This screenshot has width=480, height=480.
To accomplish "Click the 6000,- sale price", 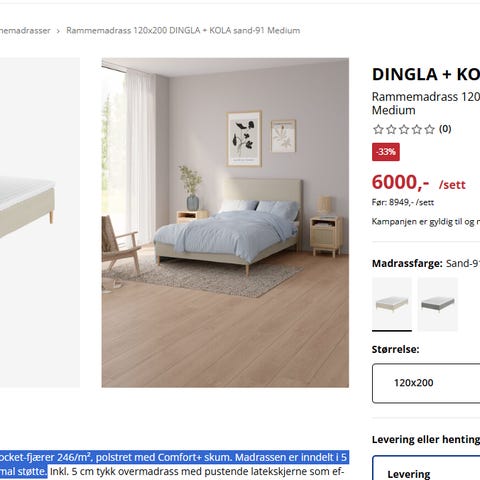I will click(x=400, y=182).
